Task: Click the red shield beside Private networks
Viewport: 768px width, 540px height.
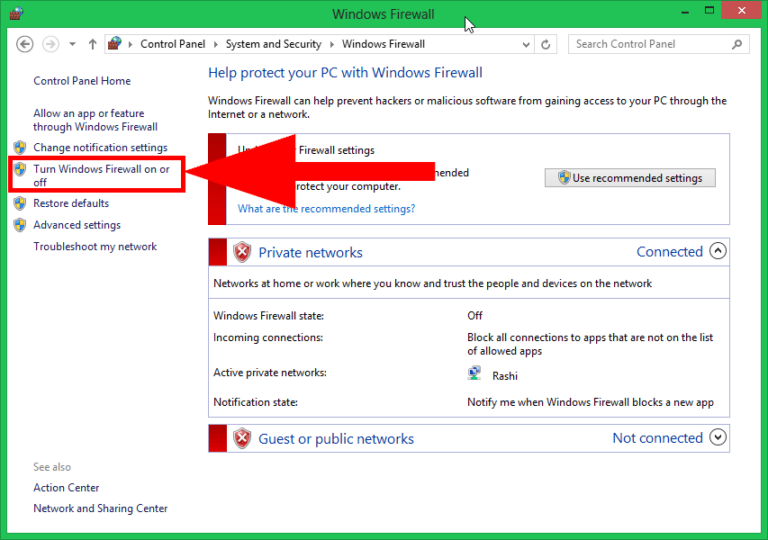Action: coord(242,253)
